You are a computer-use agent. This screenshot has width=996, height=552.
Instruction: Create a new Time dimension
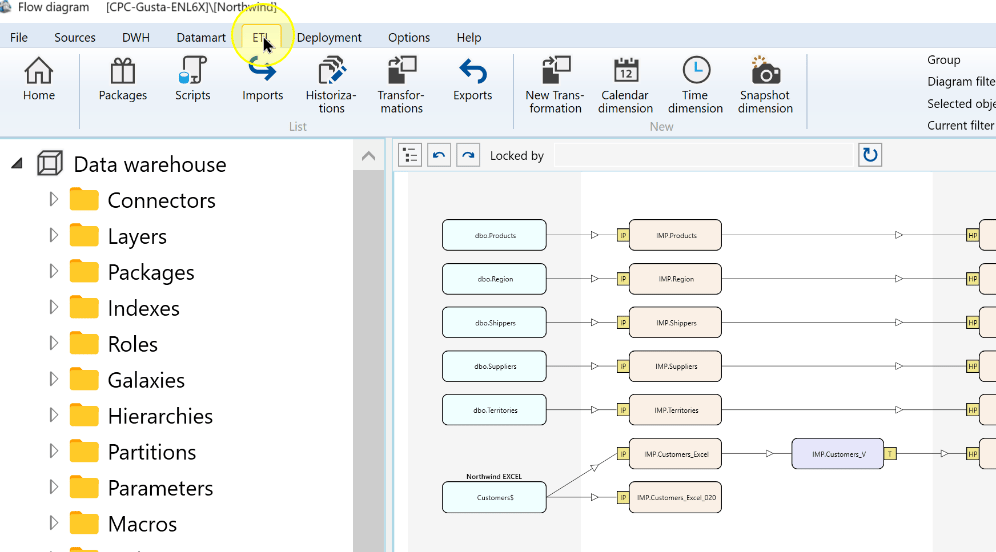tap(696, 86)
